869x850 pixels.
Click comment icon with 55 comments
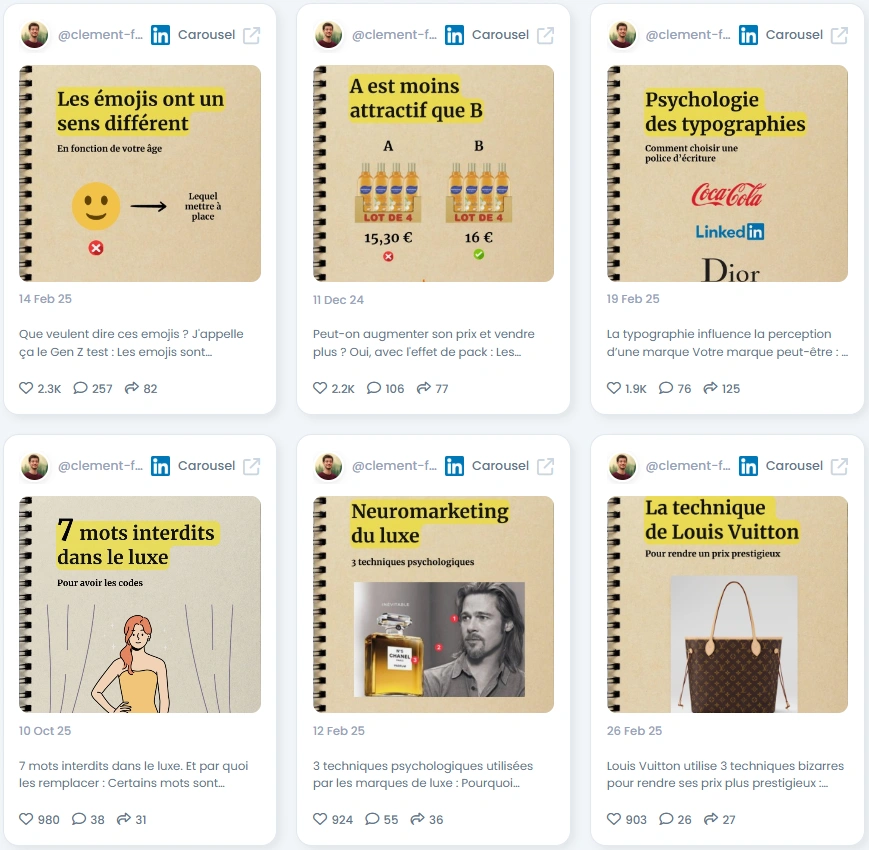pyautogui.click(x=372, y=818)
